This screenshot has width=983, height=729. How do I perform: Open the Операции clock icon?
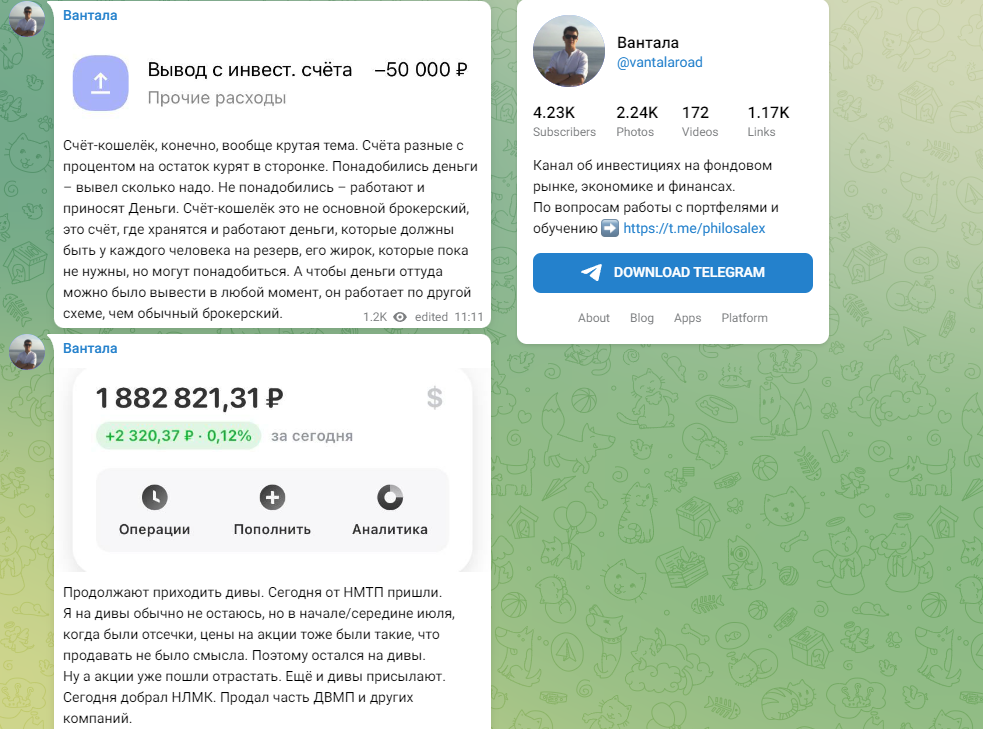pos(154,497)
